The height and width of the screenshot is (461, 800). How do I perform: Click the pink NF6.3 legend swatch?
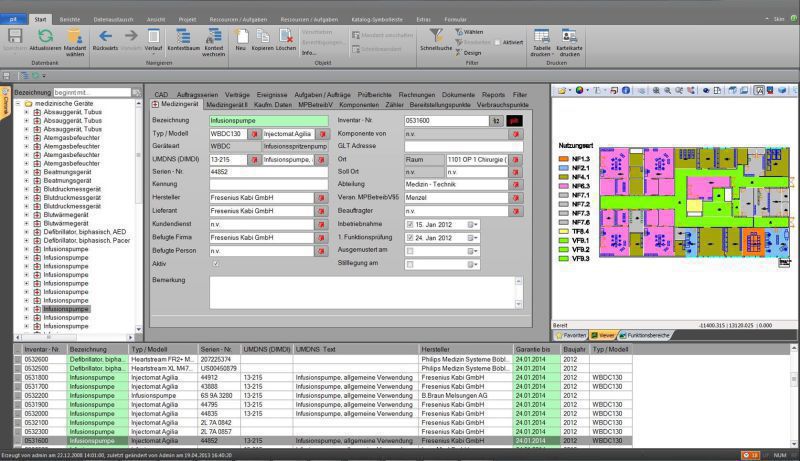(x=564, y=186)
